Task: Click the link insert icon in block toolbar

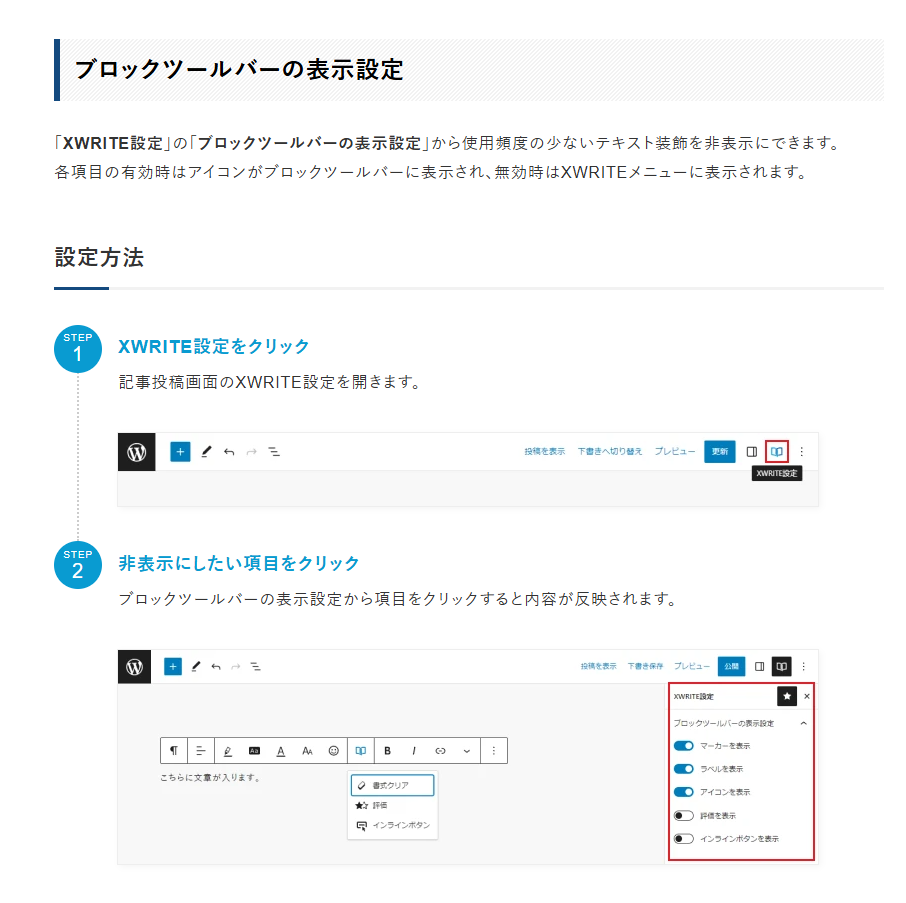Action: tap(440, 750)
